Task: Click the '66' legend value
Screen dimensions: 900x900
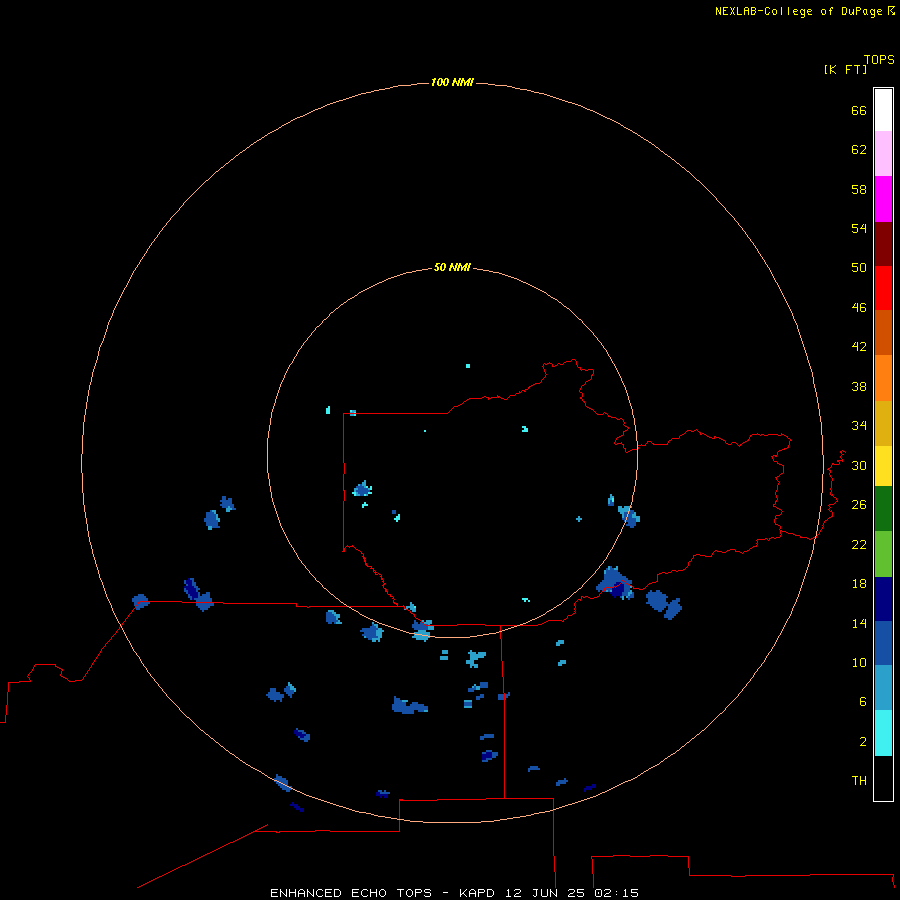Action: coord(859,110)
